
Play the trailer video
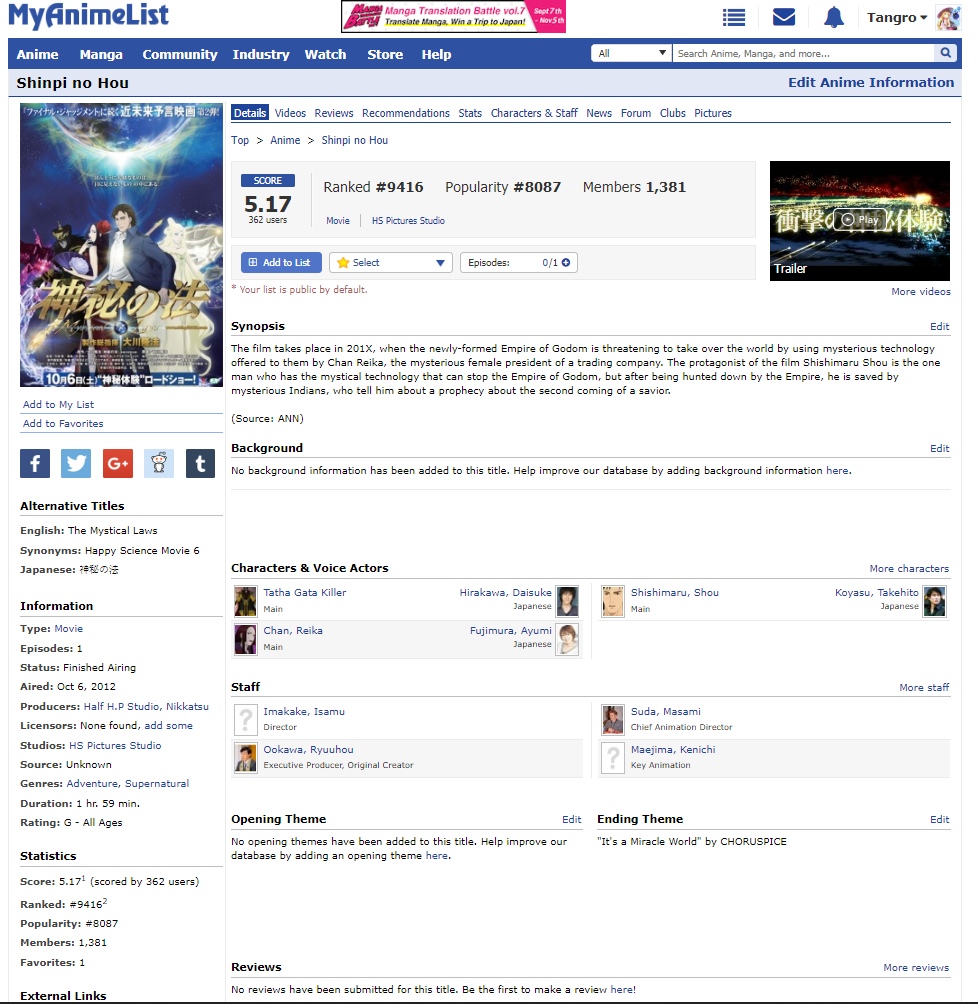(859, 220)
